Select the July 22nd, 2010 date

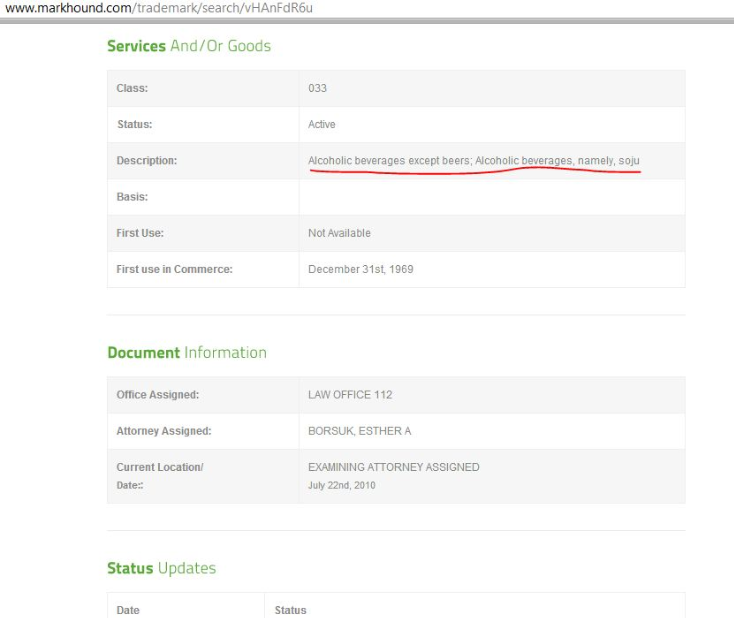coord(342,484)
